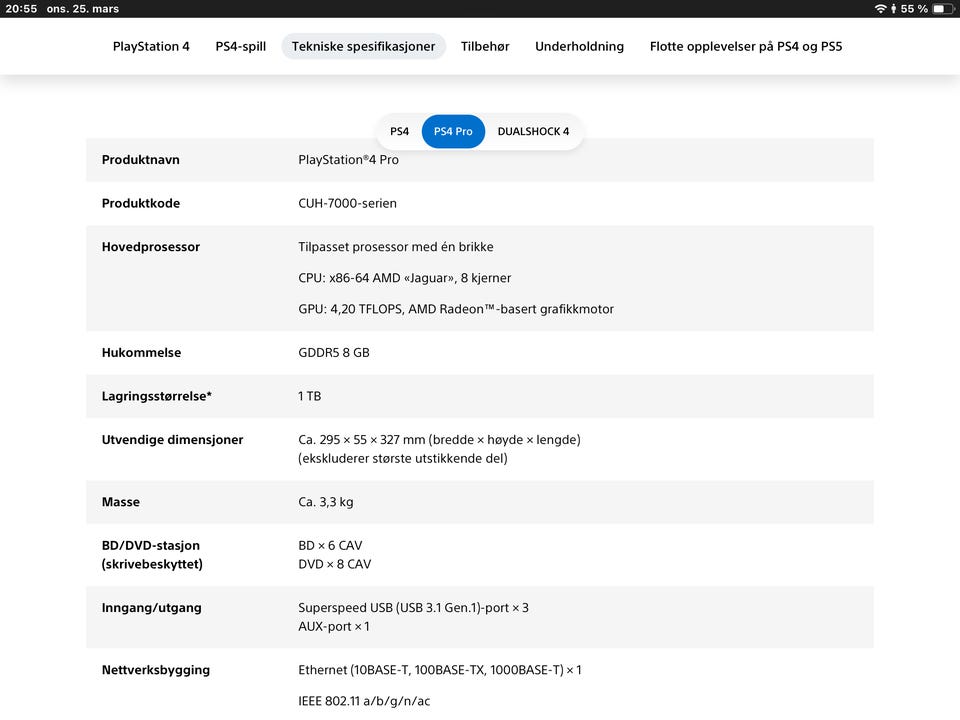Open the PS4-spill tab
The image size is (960, 720).
tap(241, 47)
